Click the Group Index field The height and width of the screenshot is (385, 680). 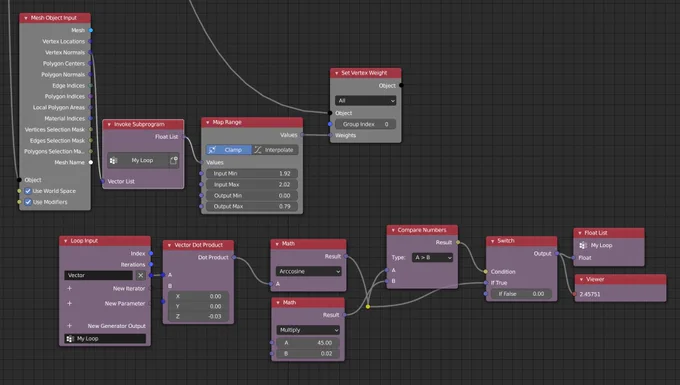click(x=366, y=124)
